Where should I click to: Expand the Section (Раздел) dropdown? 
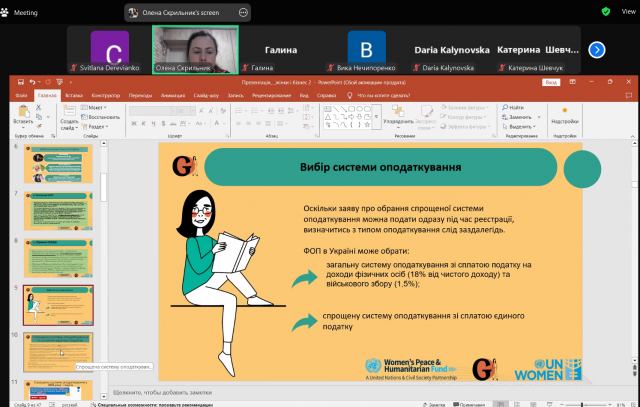click(x=98, y=127)
